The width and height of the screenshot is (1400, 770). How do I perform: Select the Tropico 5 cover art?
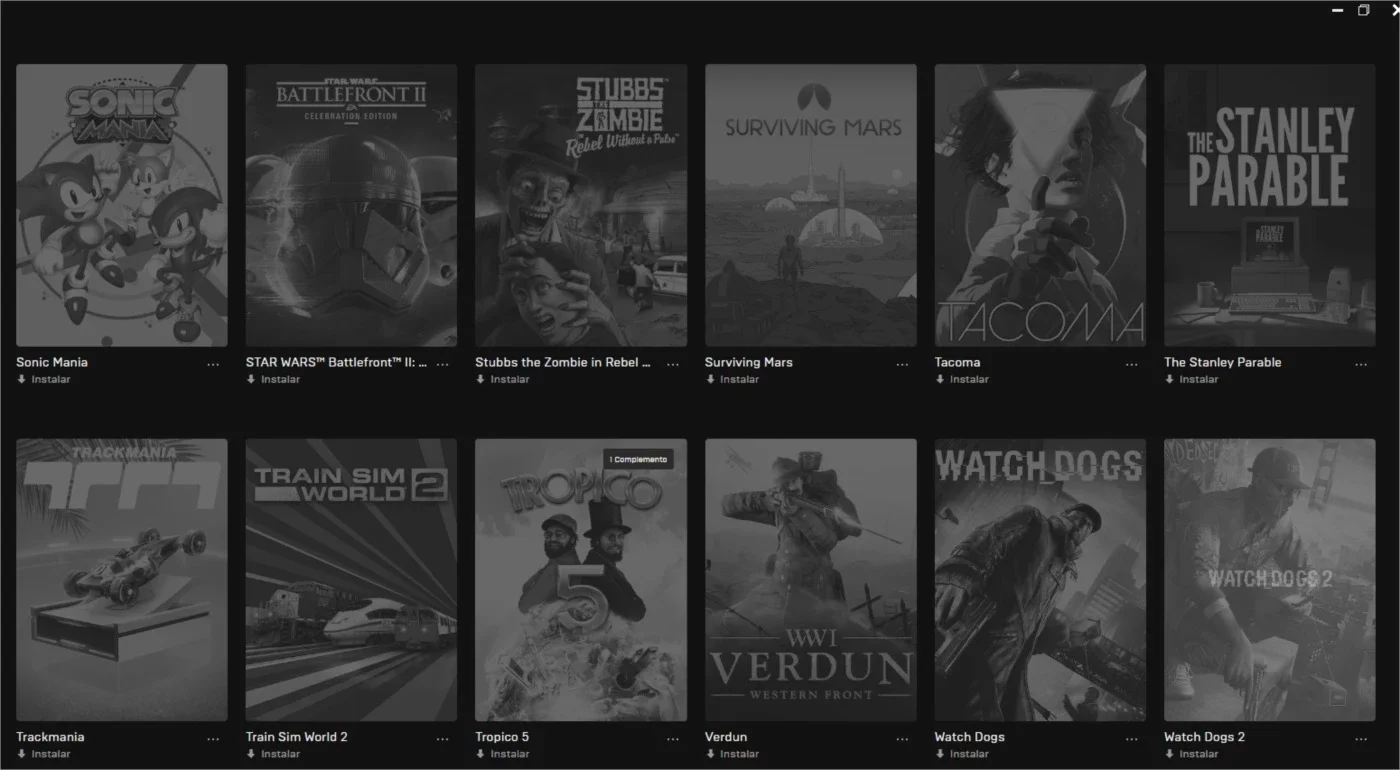coord(581,580)
